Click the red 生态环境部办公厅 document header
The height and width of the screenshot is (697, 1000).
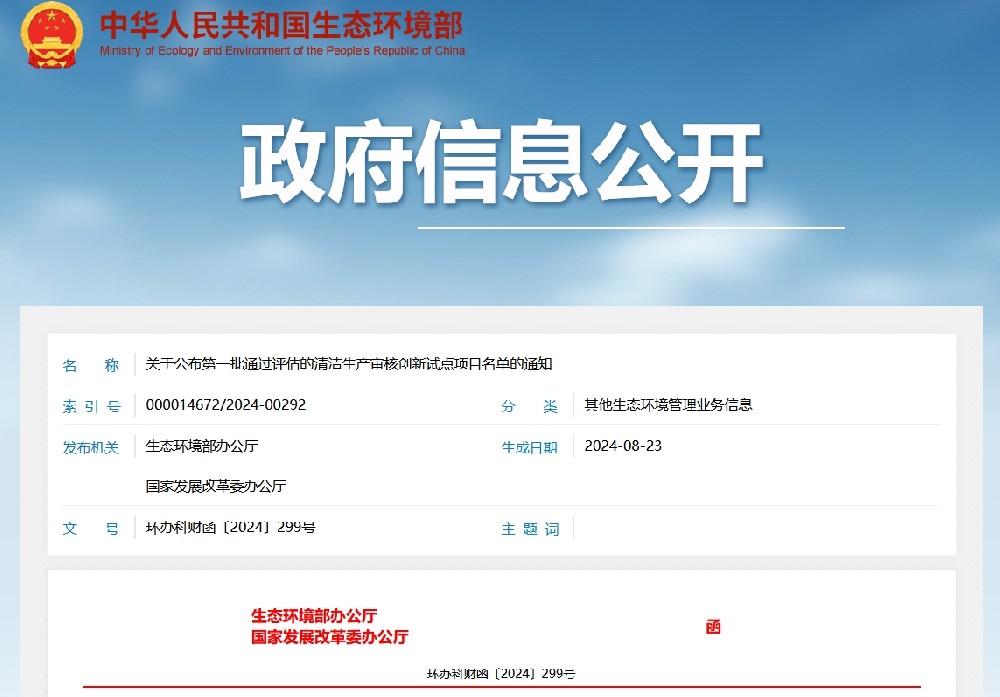click(x=313, y=616)
